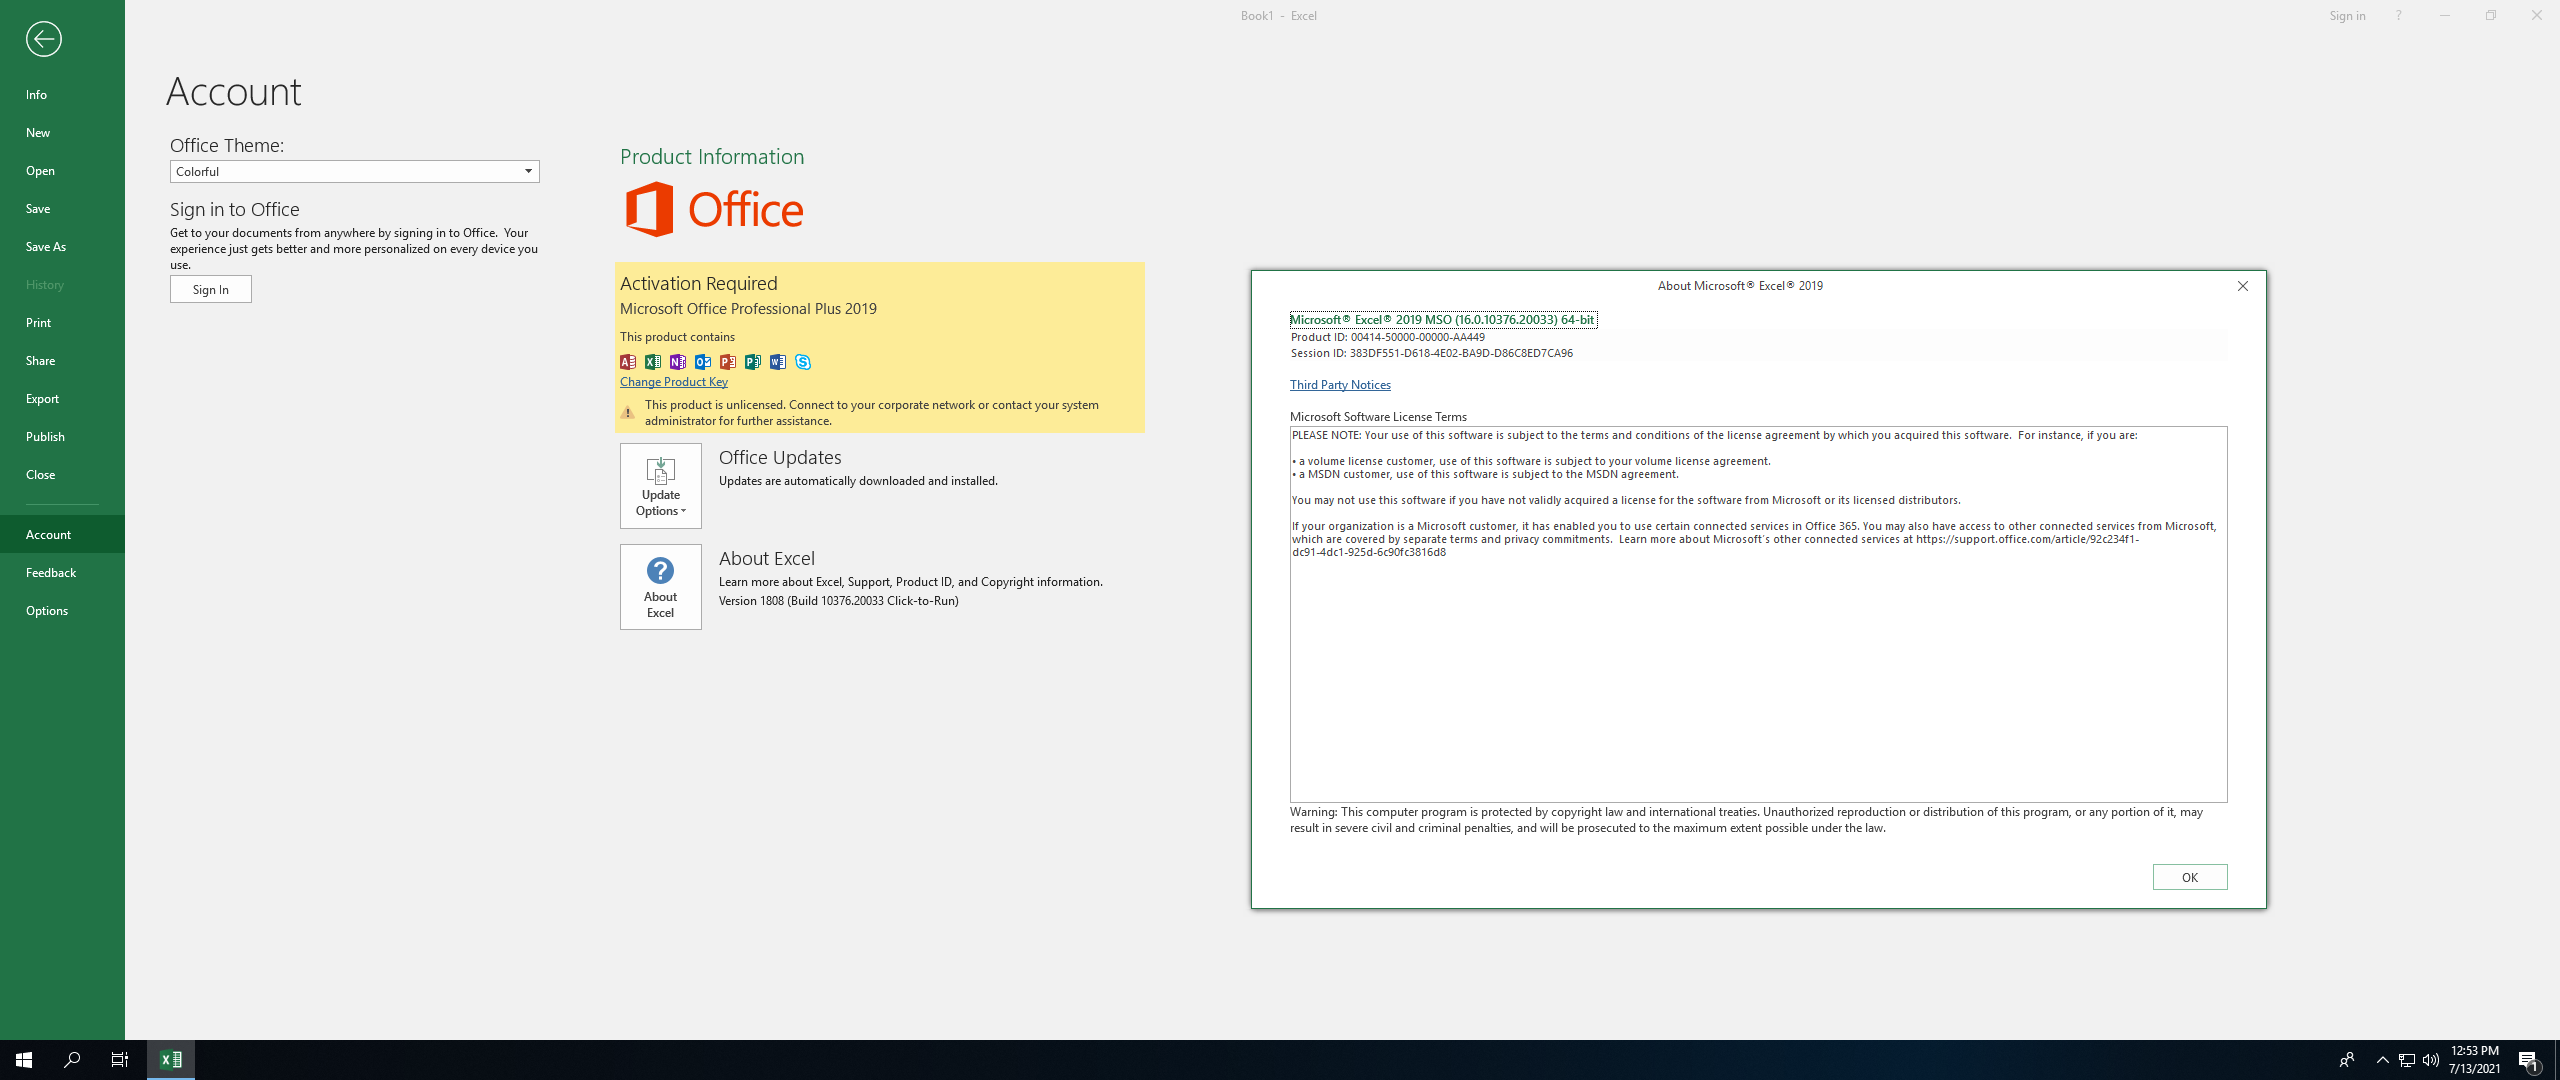
Task: Open the Action Center notifications
Action: (2530, 1060)
